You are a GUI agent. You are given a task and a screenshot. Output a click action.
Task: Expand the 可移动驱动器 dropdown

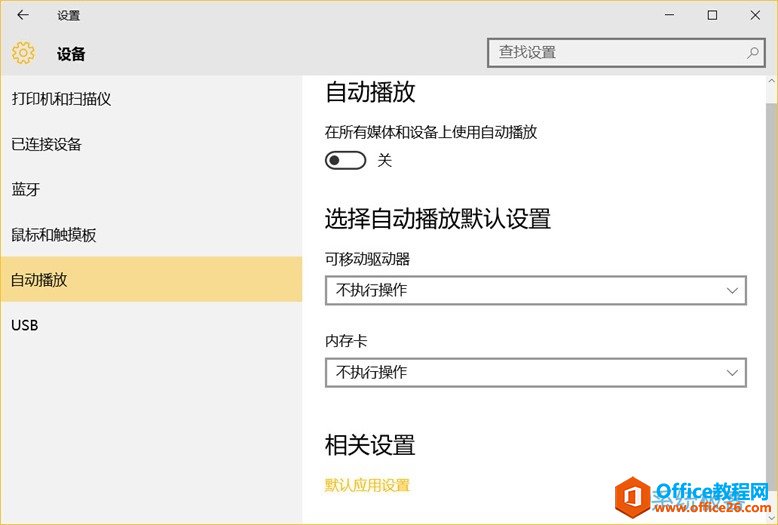535,290
